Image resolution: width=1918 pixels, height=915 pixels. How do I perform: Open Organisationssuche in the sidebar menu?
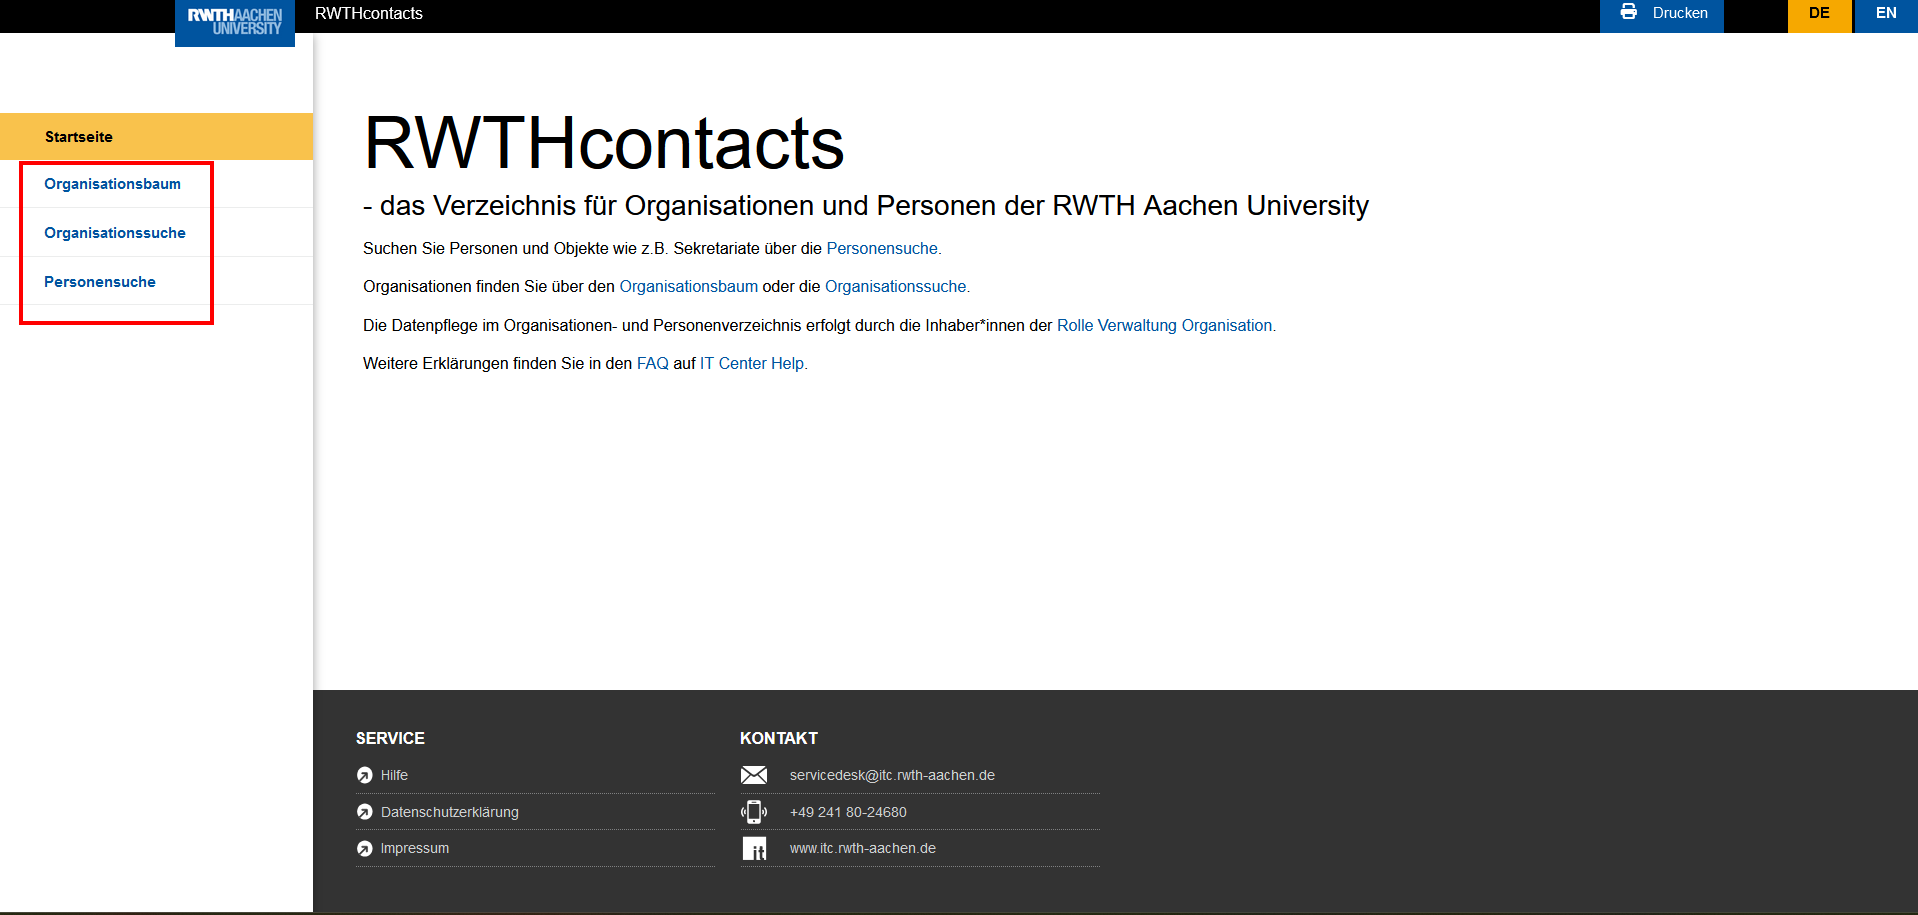[115, 233]
